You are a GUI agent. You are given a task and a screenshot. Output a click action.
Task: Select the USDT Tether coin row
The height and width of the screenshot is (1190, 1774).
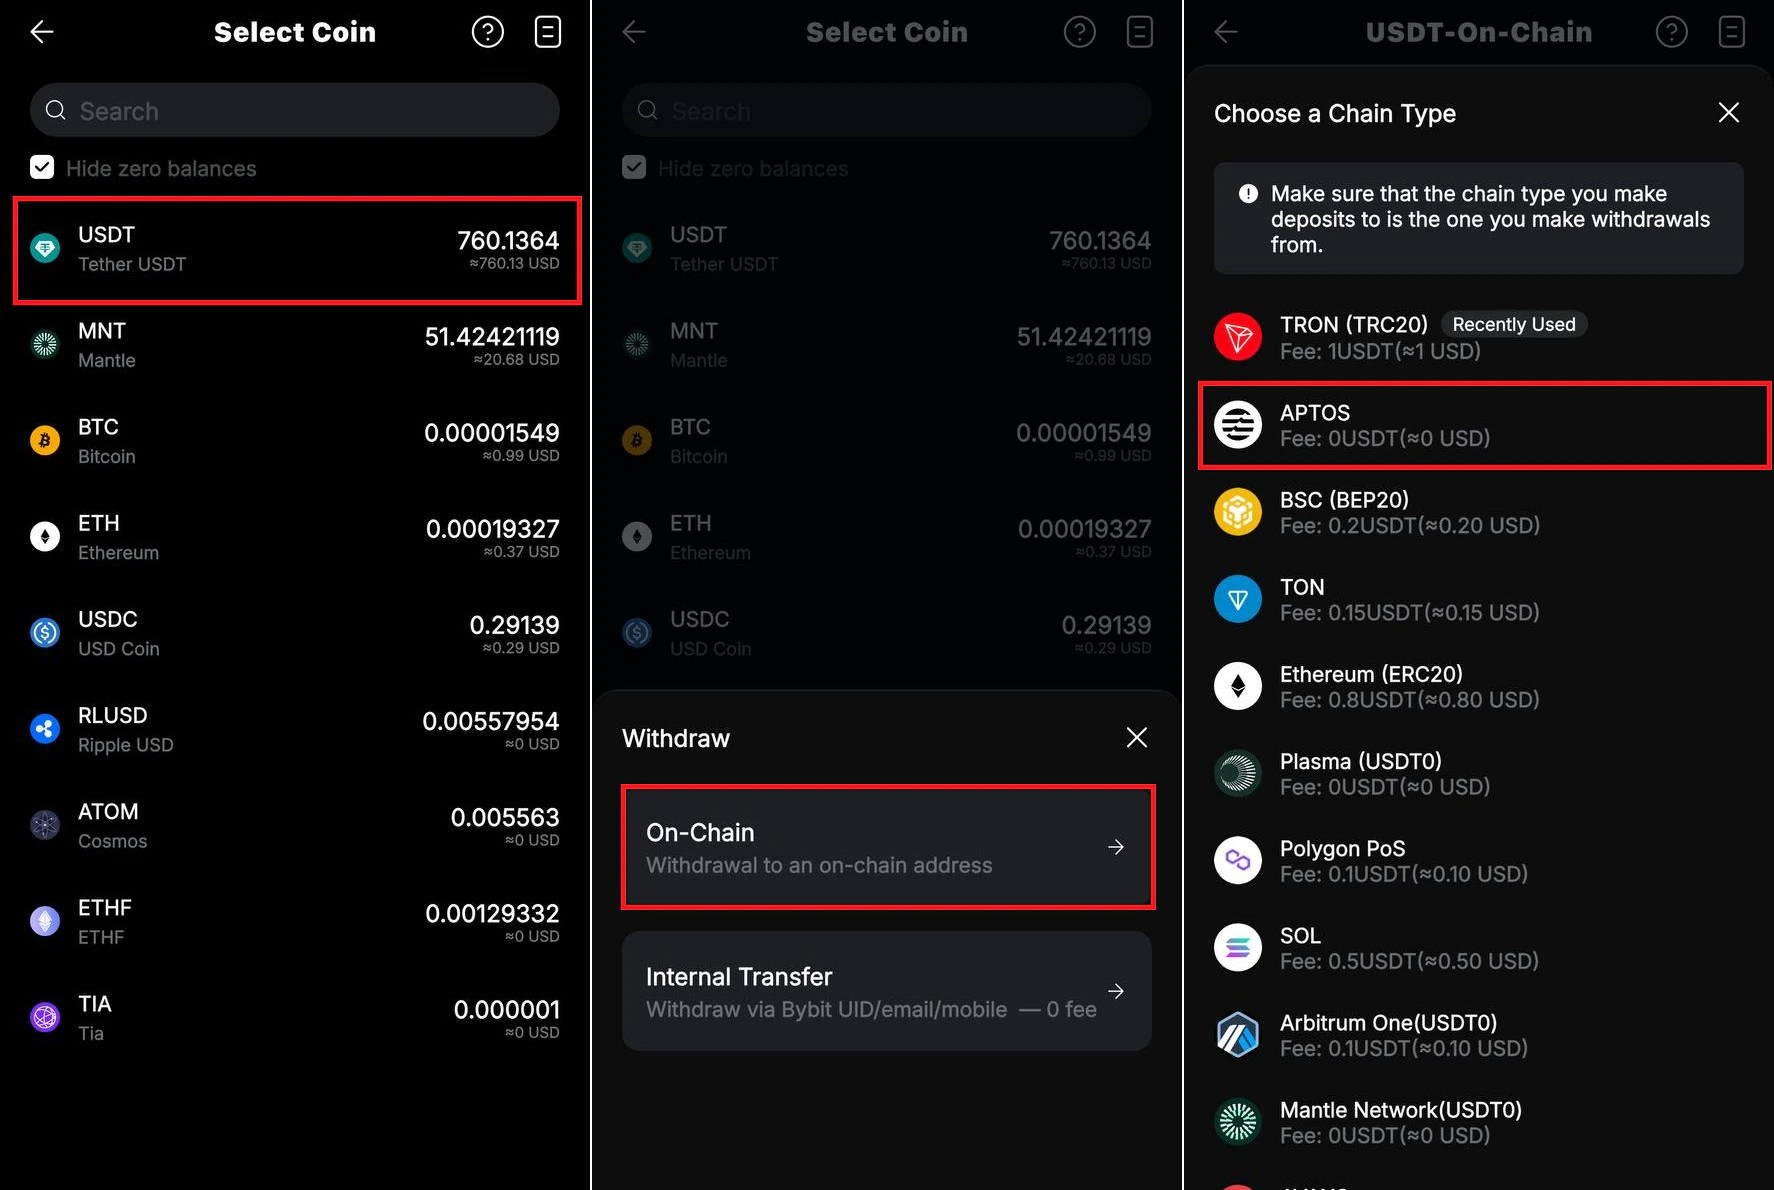[x=297, y=250]
